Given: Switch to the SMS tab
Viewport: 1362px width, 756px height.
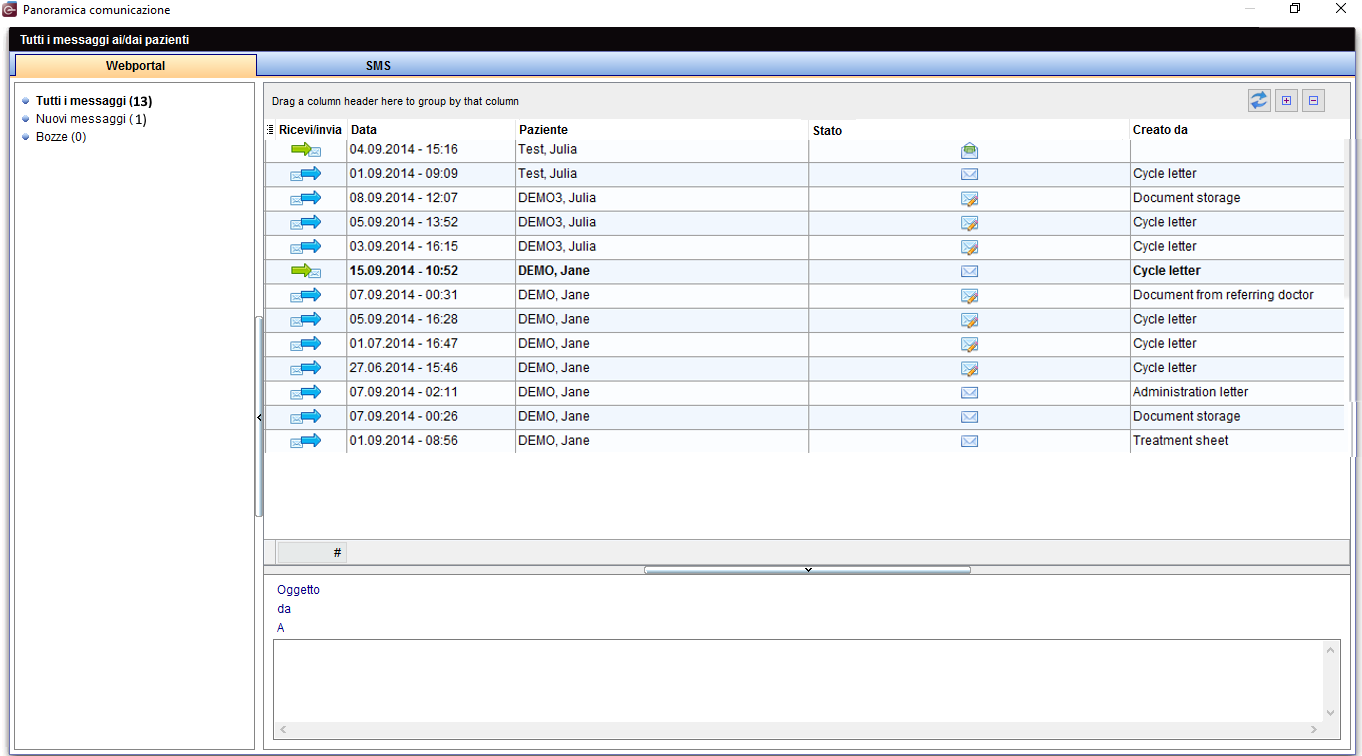Looking at the screenshot, I should 378,66.
